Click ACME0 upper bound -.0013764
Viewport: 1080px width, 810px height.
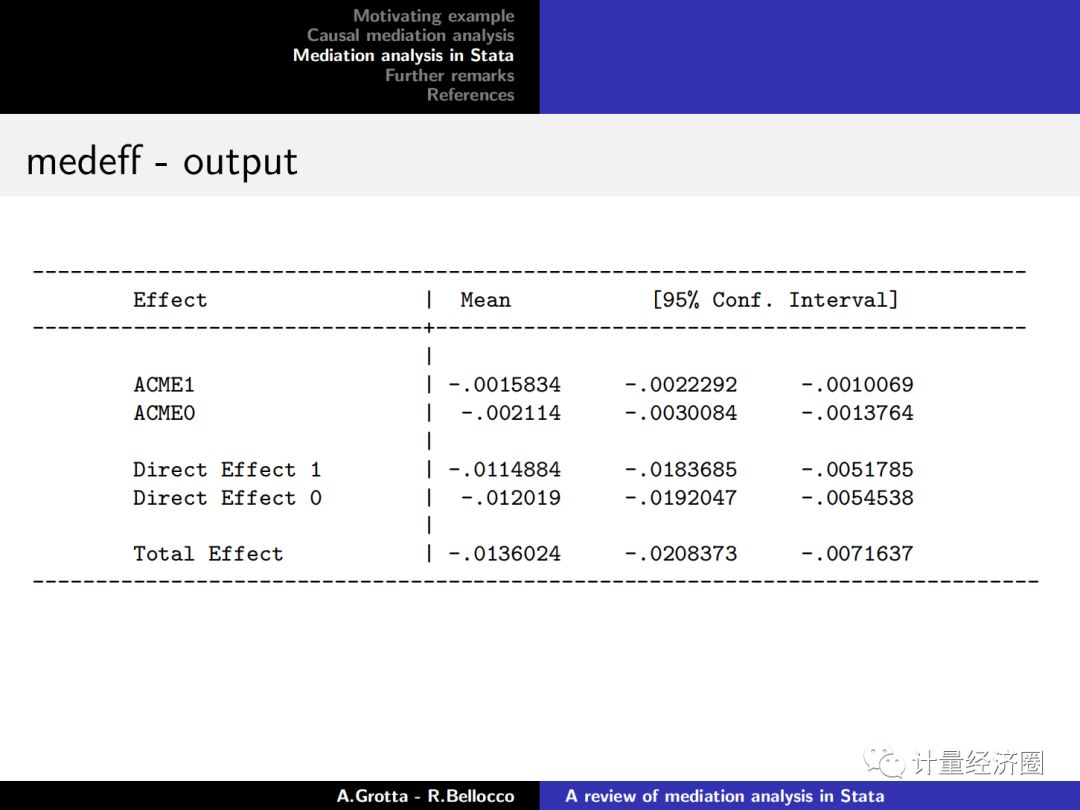pyautogui.click(x=858, y=413)
